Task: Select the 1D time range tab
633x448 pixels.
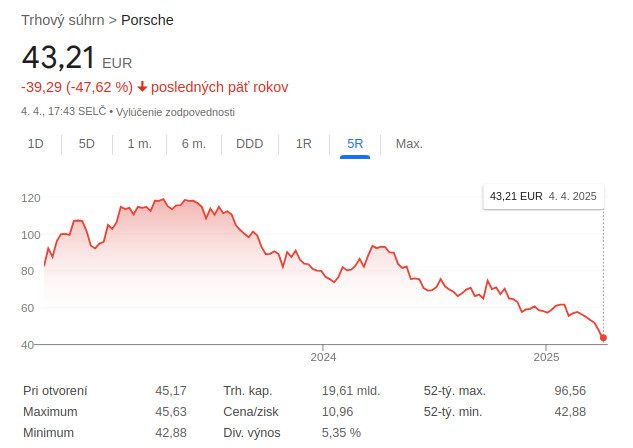Action: (36, 144)
